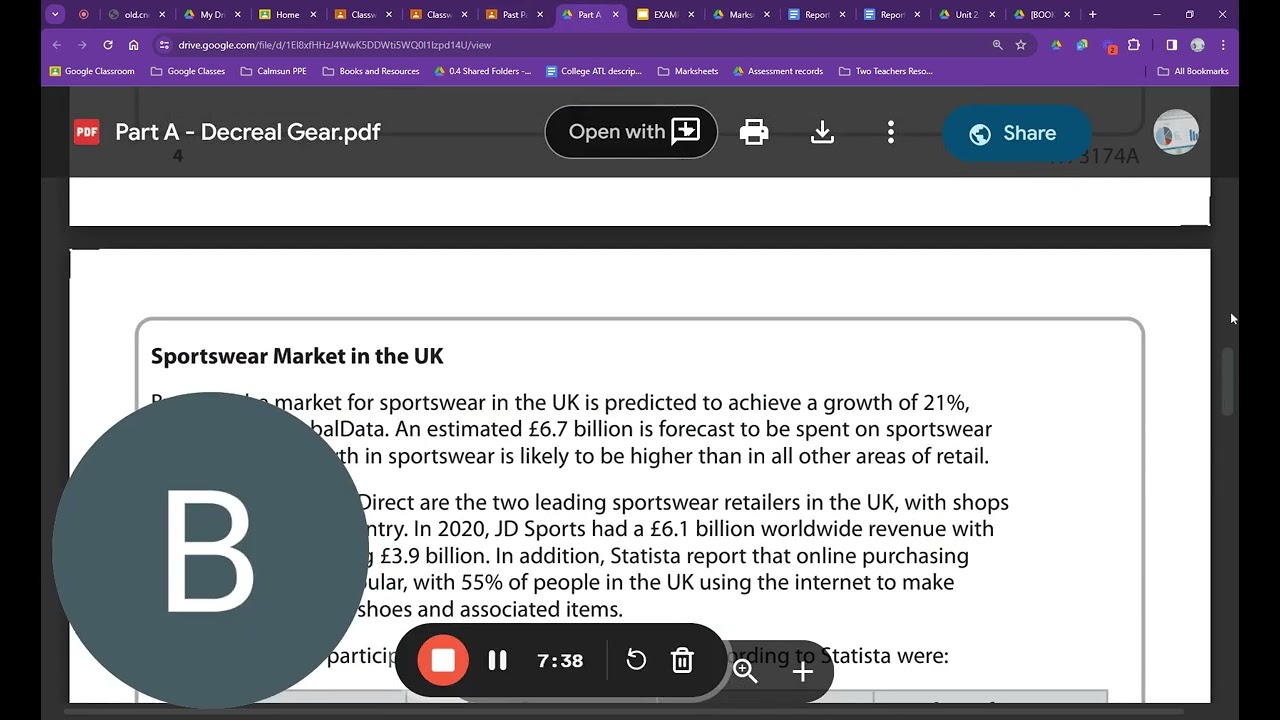Open 0.4 Shared Folders bookmark
Screen dimensions: 1280x720
483,71
